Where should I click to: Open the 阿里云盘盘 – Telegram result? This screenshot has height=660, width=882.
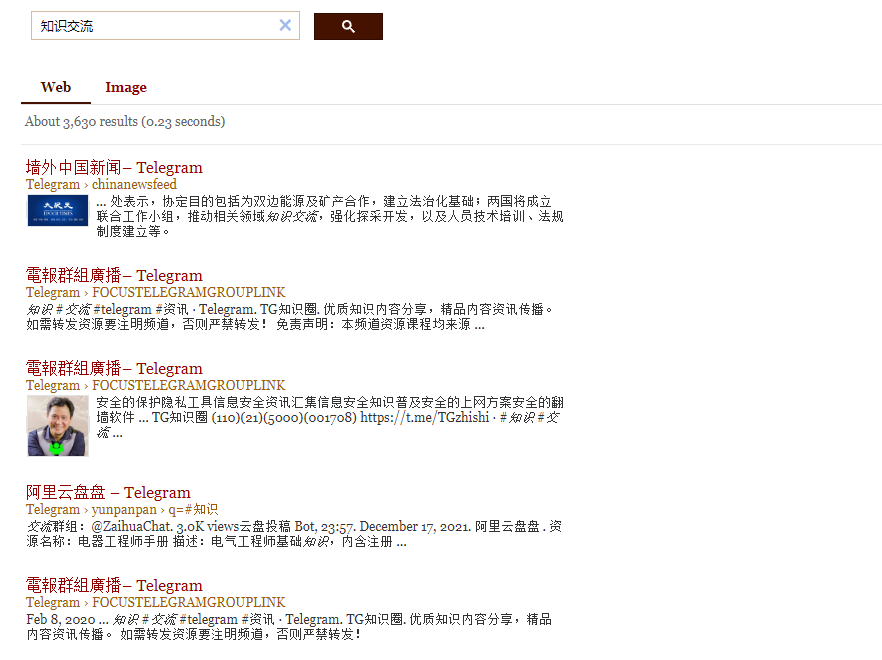(x=108, y=492)
